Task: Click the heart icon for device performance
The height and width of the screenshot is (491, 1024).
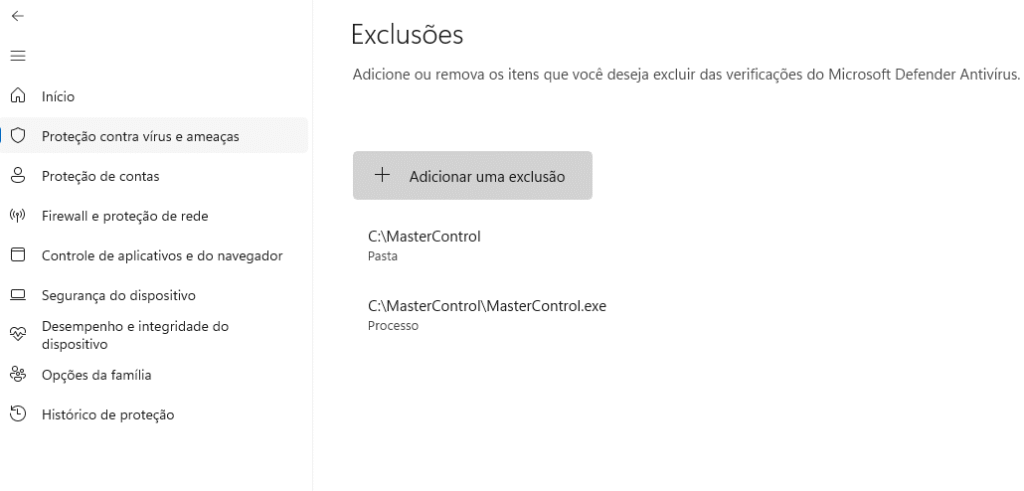Action: point(18,335)
